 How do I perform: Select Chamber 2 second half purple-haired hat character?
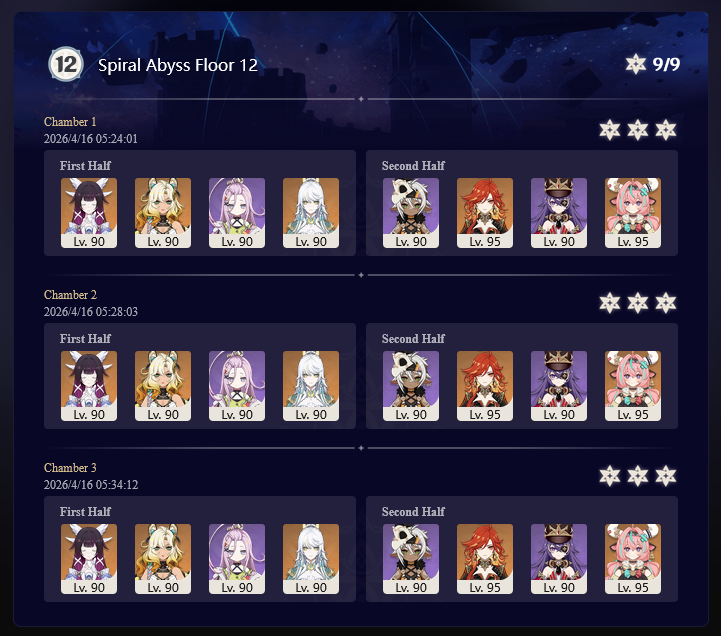coord(559,386)
